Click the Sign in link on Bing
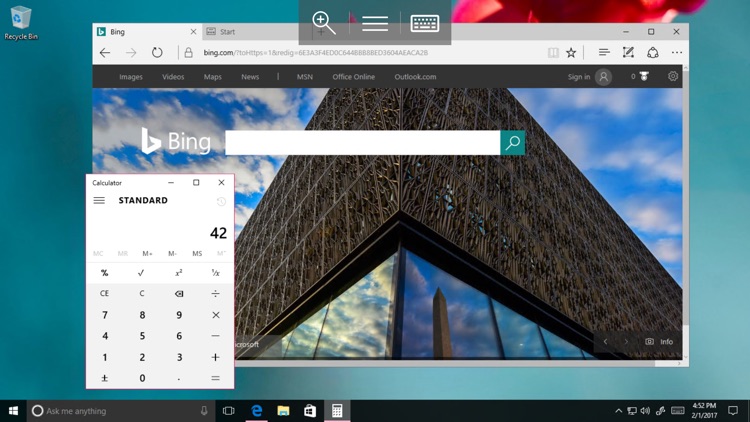 pos(579,77)
